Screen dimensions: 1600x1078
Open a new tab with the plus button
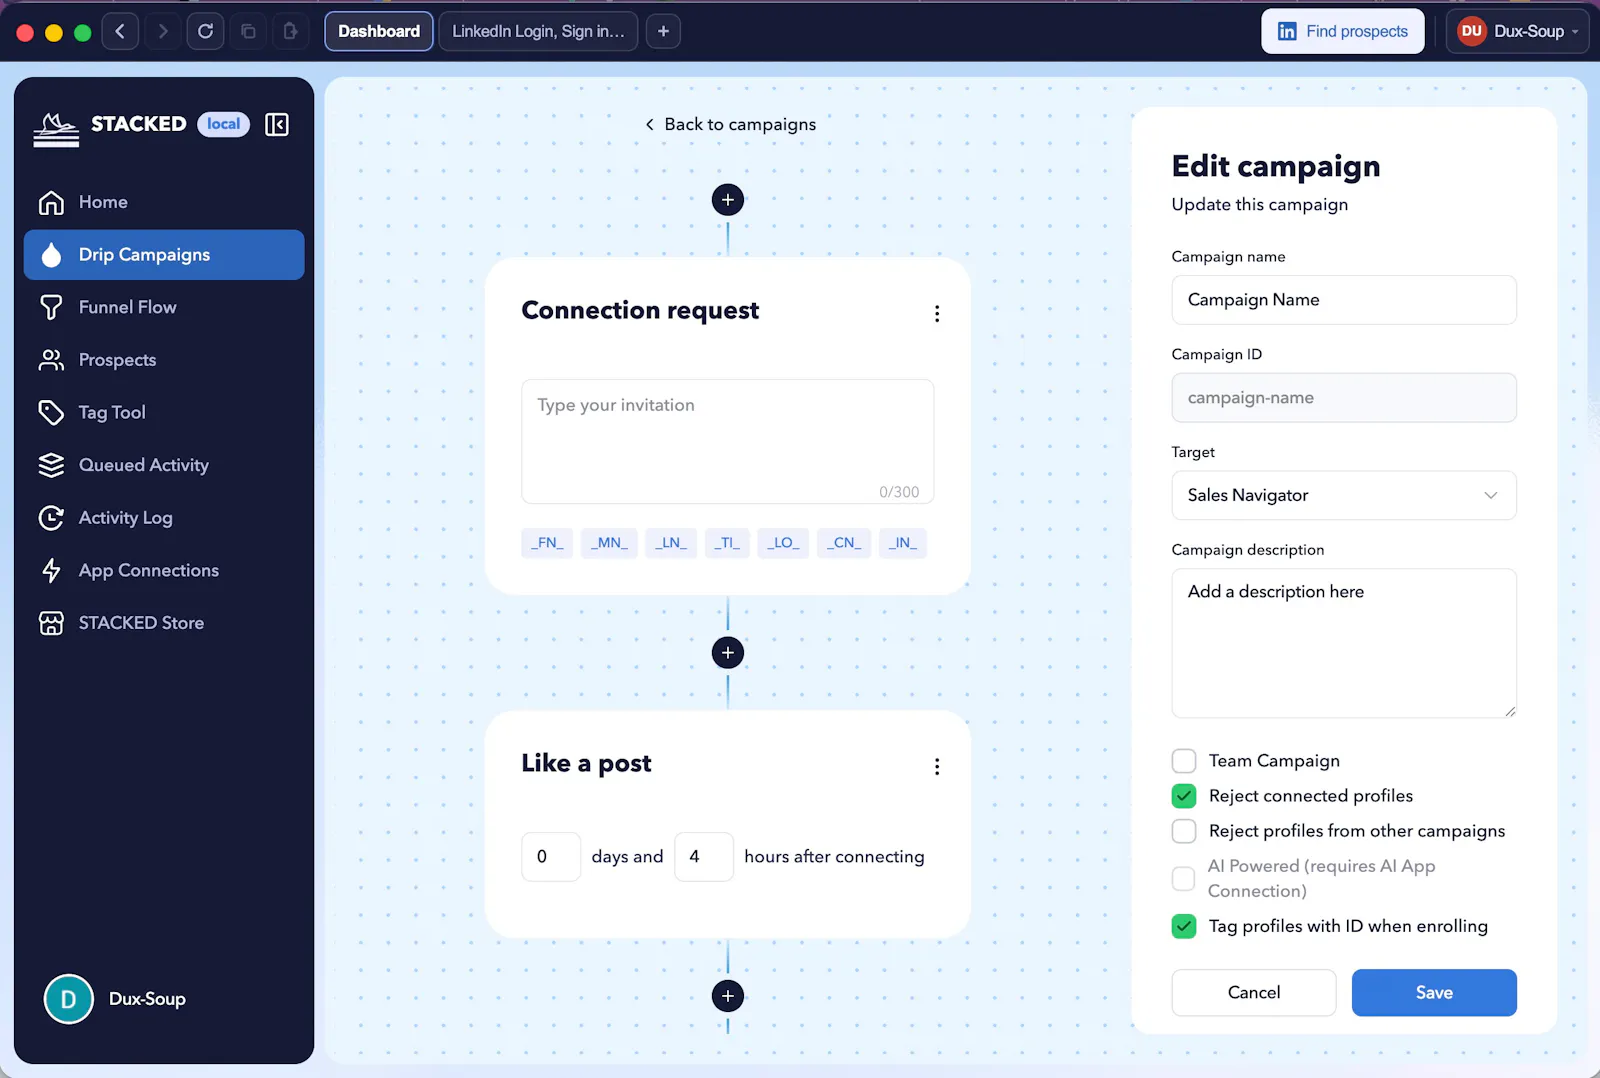[663, 31]
